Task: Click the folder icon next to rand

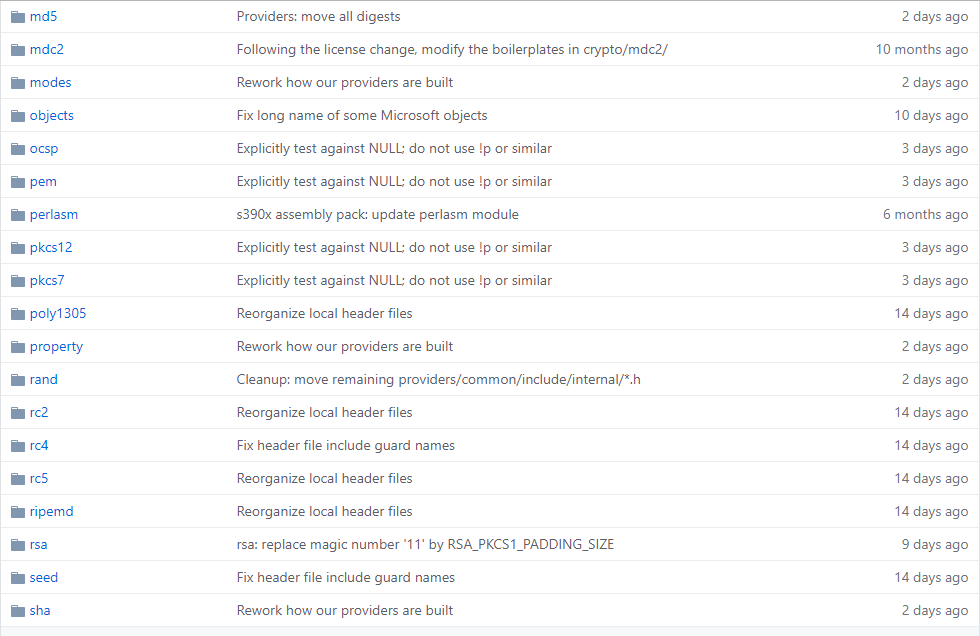Action: pos(17,379)
